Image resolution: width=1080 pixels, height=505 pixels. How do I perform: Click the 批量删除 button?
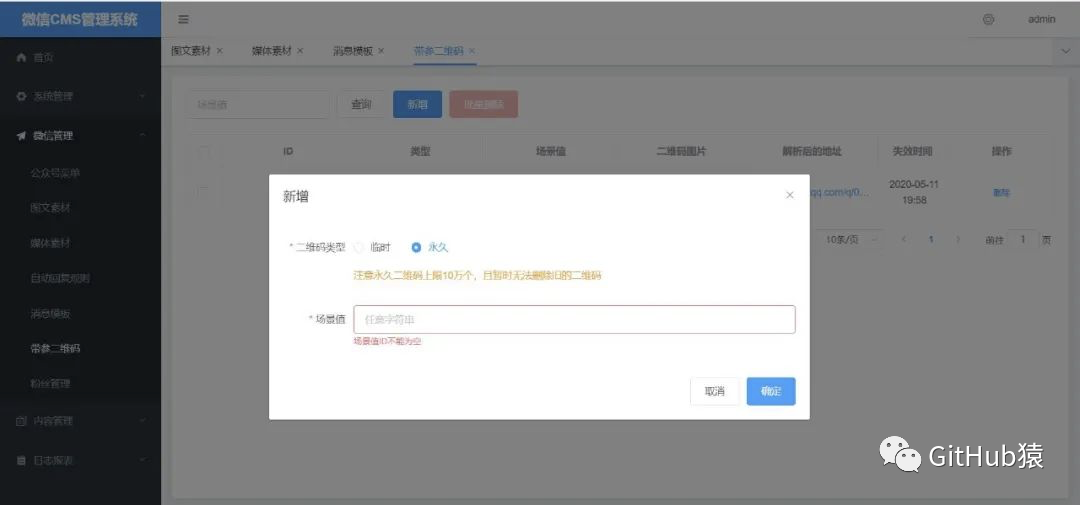click(484, 105)
